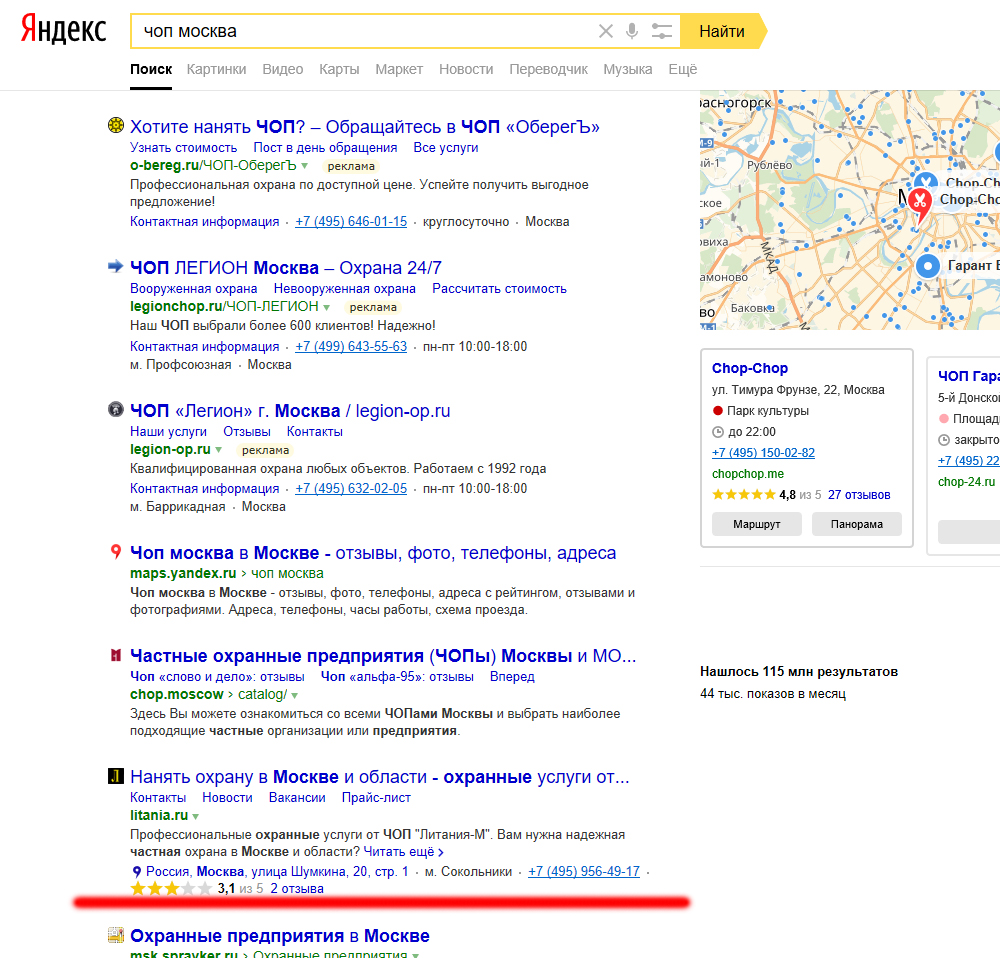Open 'Охранные предприятия в Москве' result
The width and height of the screenshot is (1000, 958).
tap(280, 936)
